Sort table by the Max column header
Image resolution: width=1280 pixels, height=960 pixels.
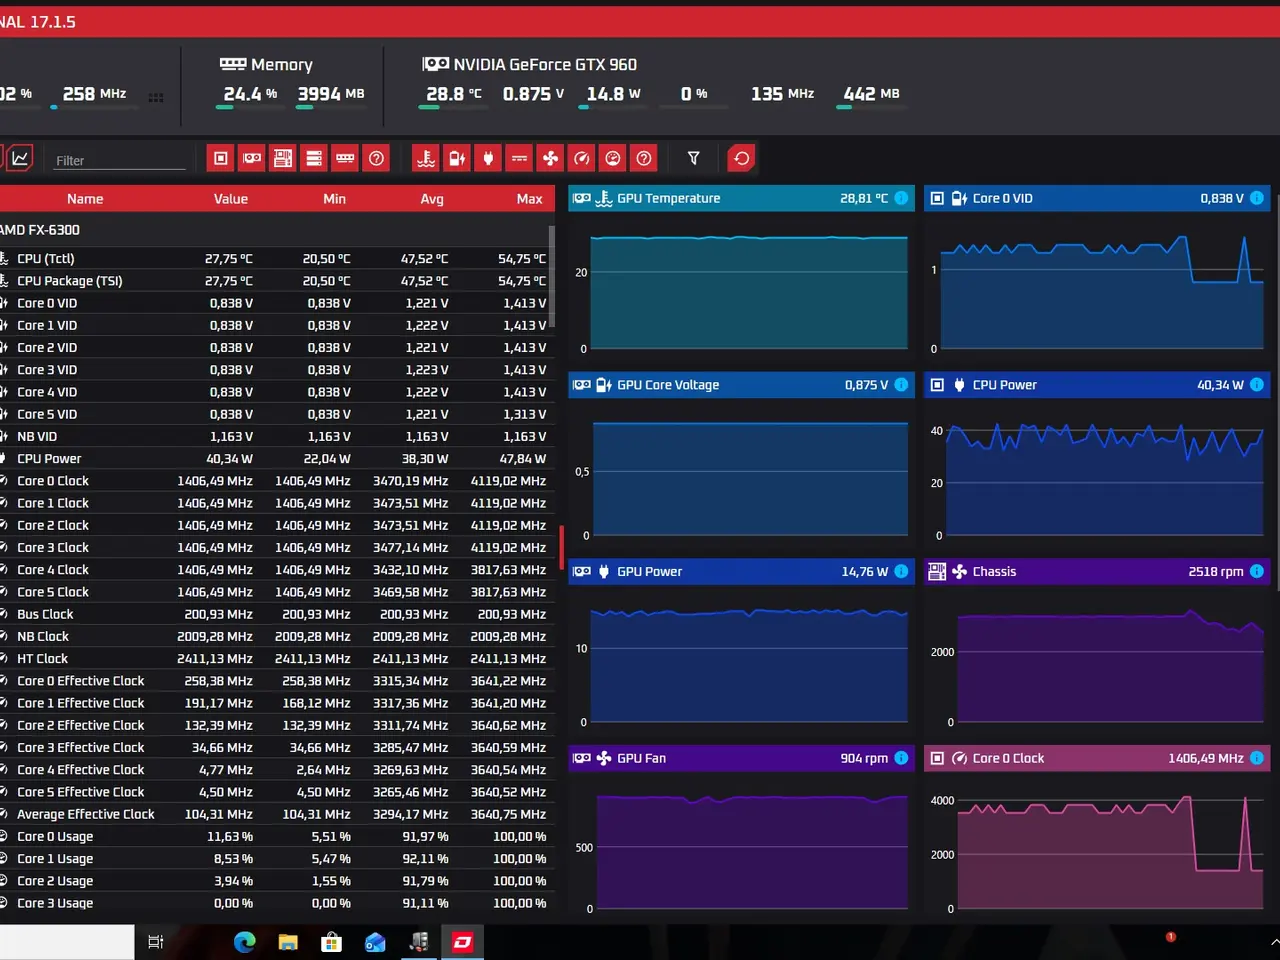click(530, 199)
